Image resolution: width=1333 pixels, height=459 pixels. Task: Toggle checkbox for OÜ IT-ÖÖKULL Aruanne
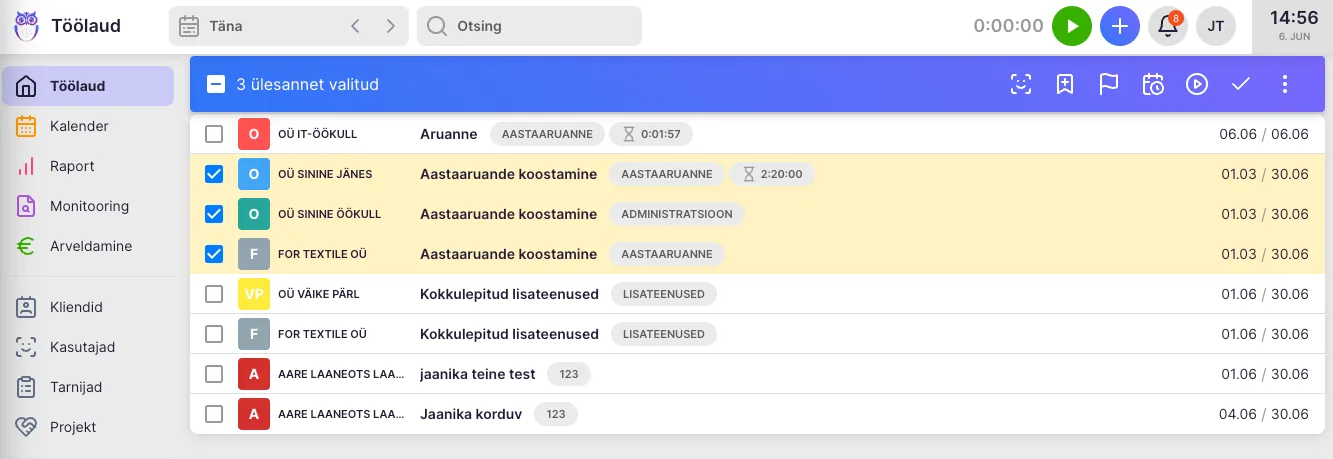click(214, 134)
